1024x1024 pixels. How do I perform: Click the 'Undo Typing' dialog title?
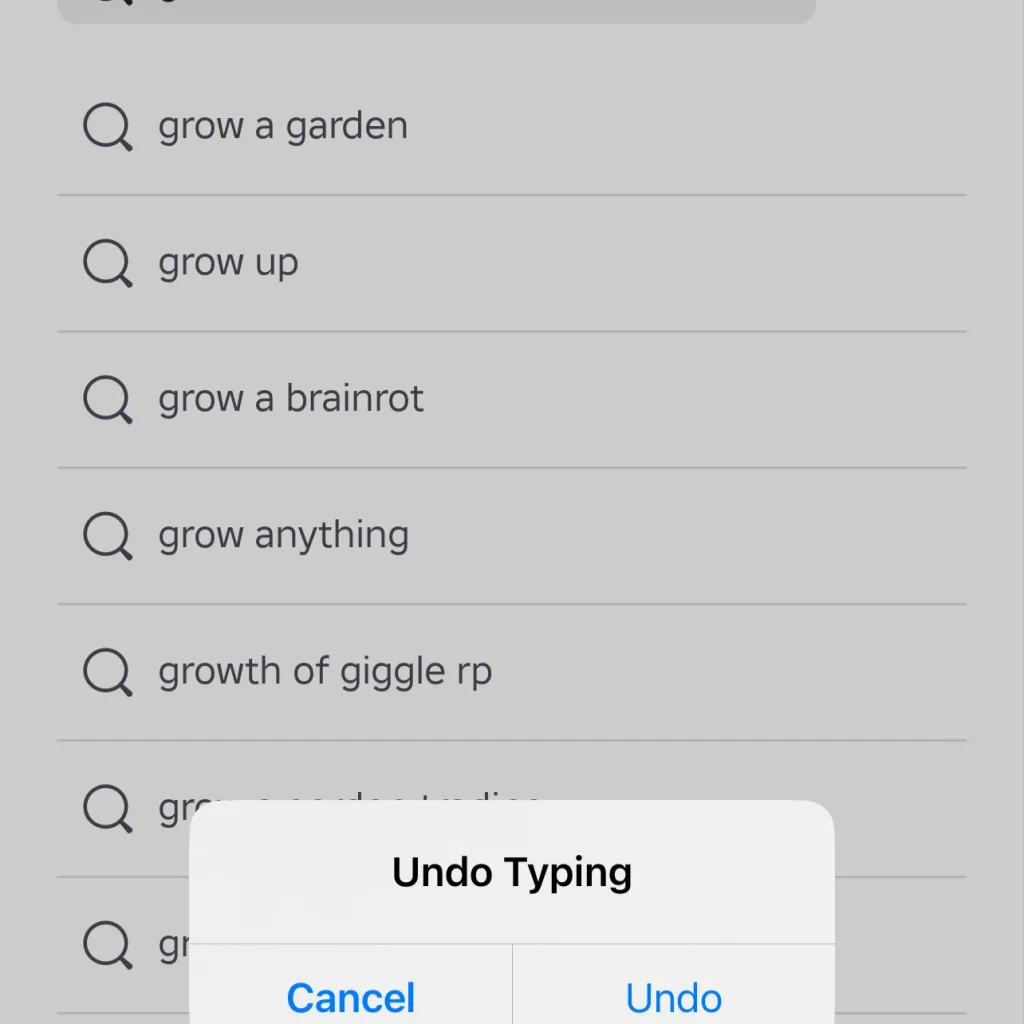pos(512,872)
